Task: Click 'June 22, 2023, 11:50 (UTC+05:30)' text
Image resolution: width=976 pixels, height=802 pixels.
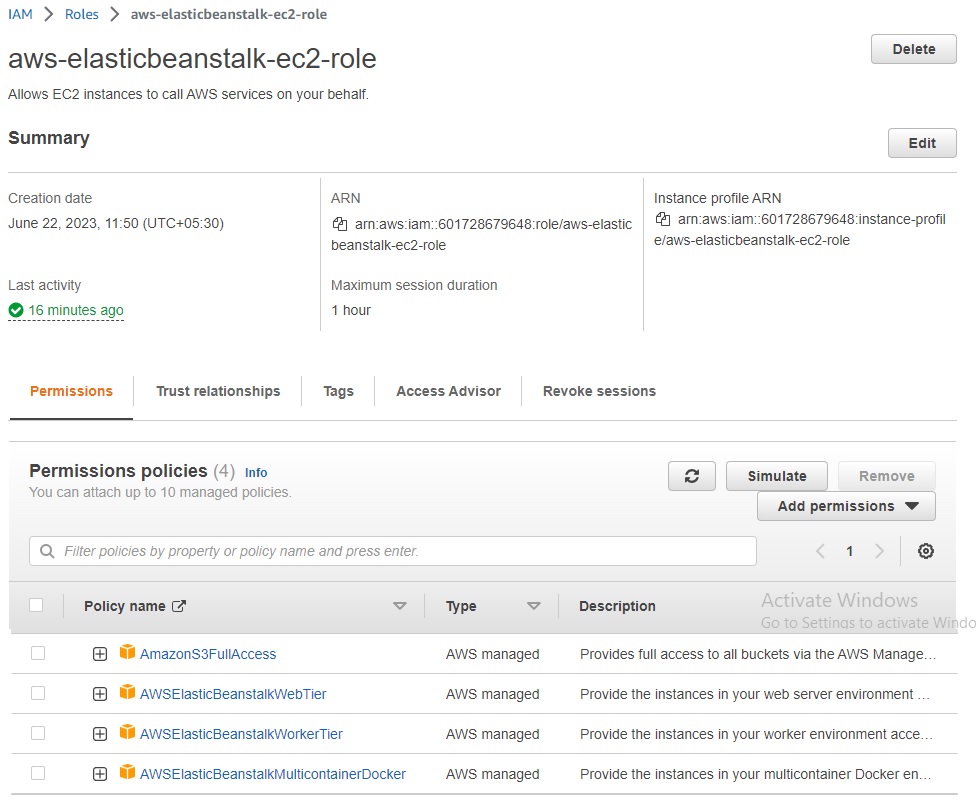Action: pos(116,223)
